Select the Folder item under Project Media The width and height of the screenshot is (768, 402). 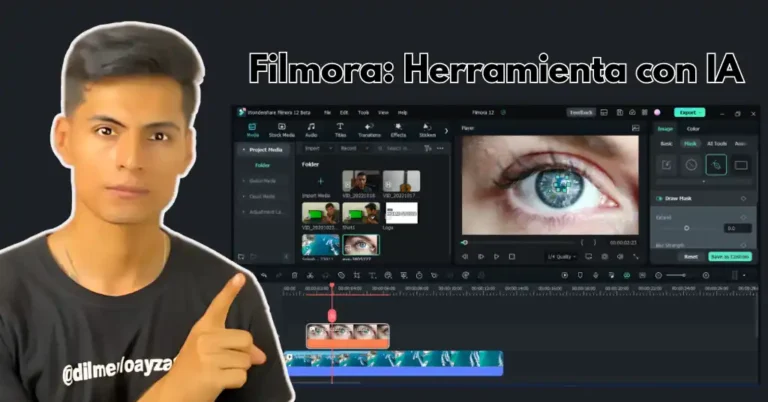click(263, 166)
